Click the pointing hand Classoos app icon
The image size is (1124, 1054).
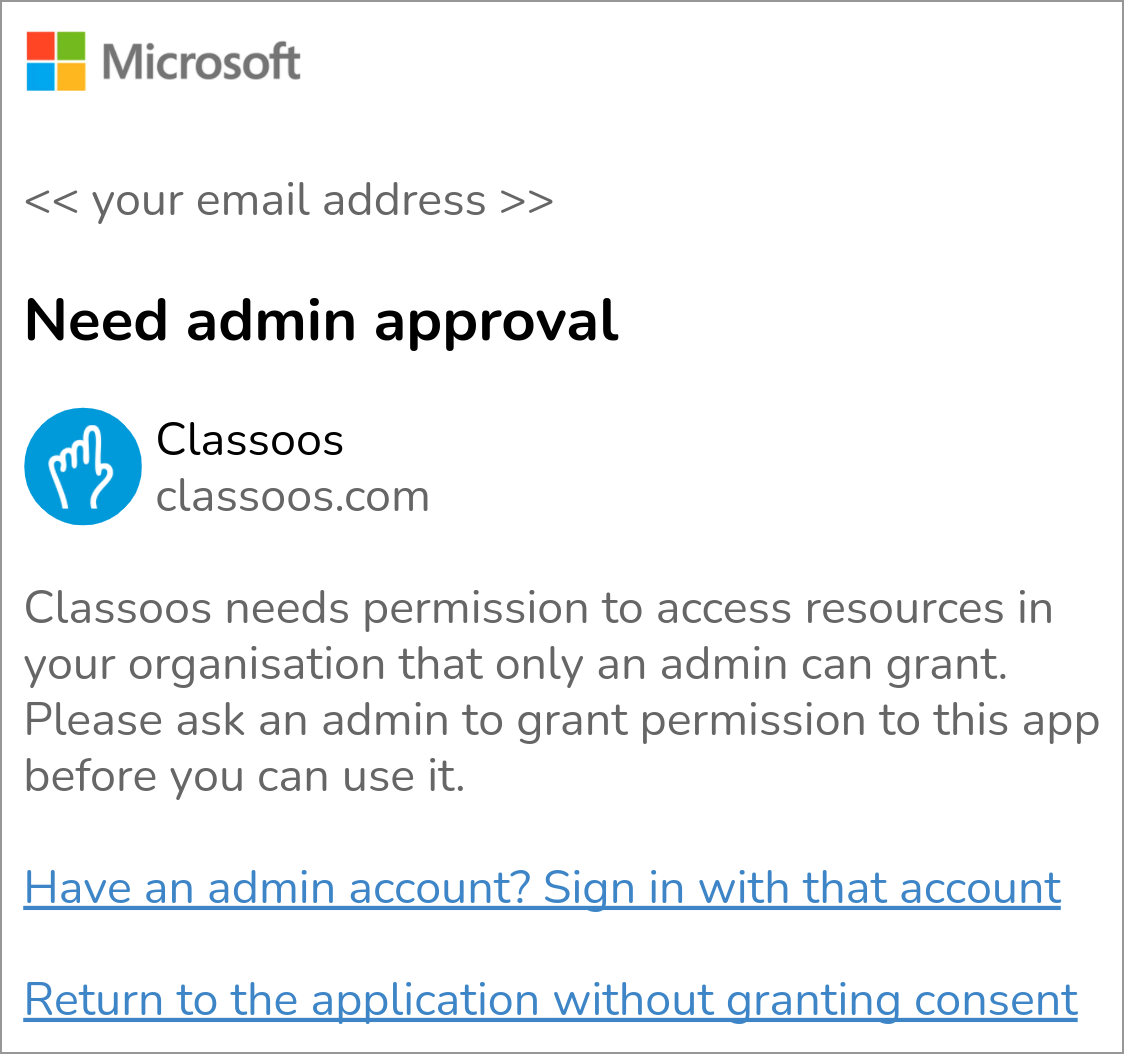pos(83,466)
